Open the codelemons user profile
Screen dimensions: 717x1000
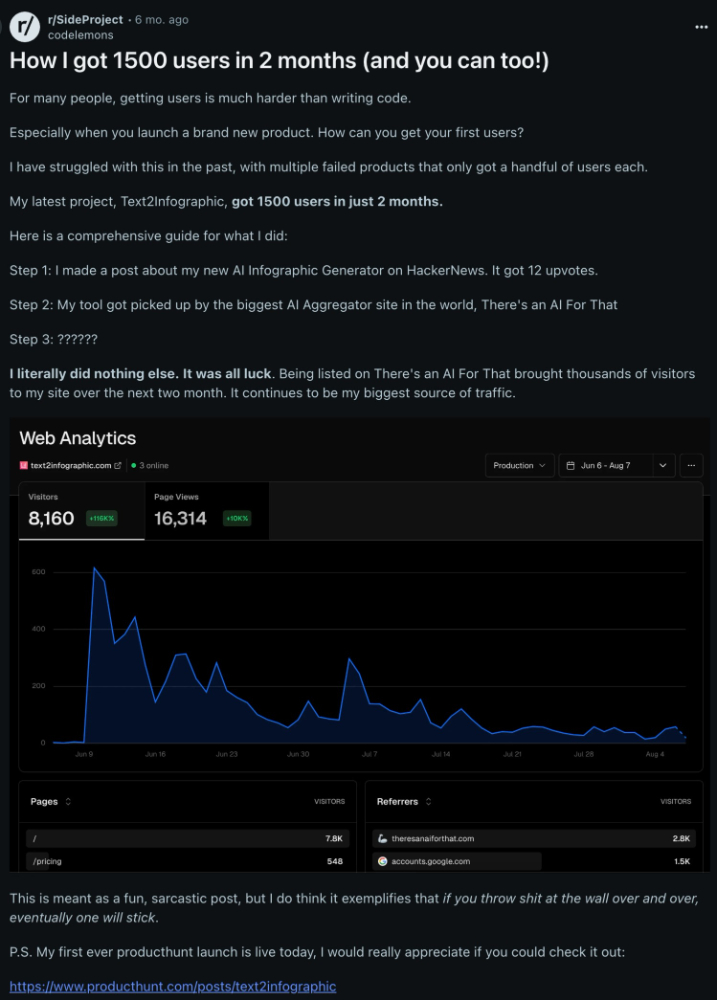tap(74, 34)
